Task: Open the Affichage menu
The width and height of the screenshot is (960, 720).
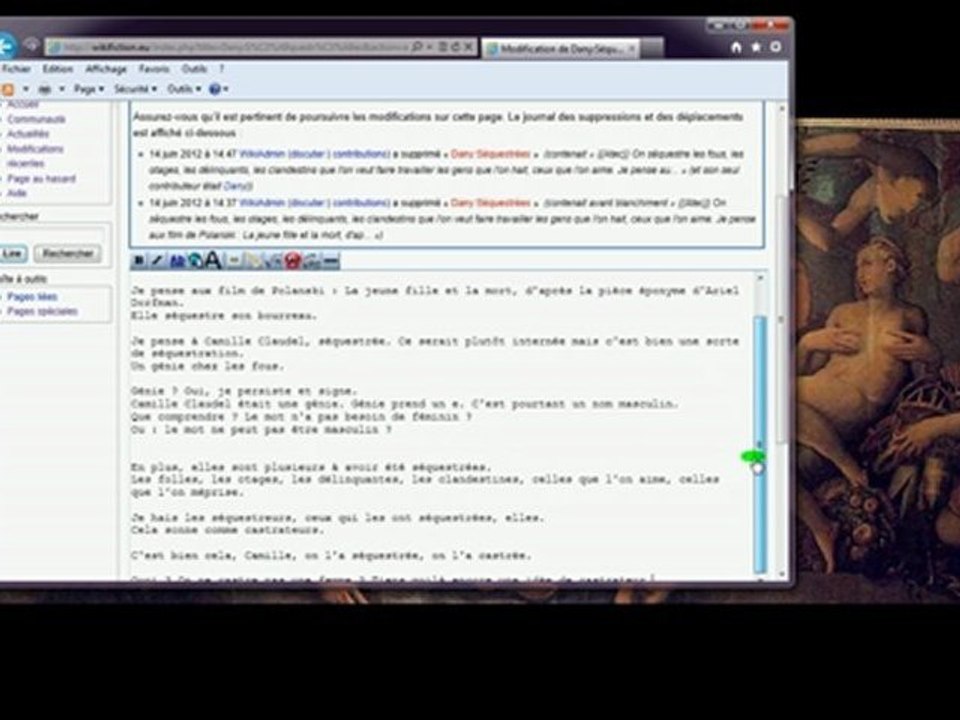Action: point(106,69)
